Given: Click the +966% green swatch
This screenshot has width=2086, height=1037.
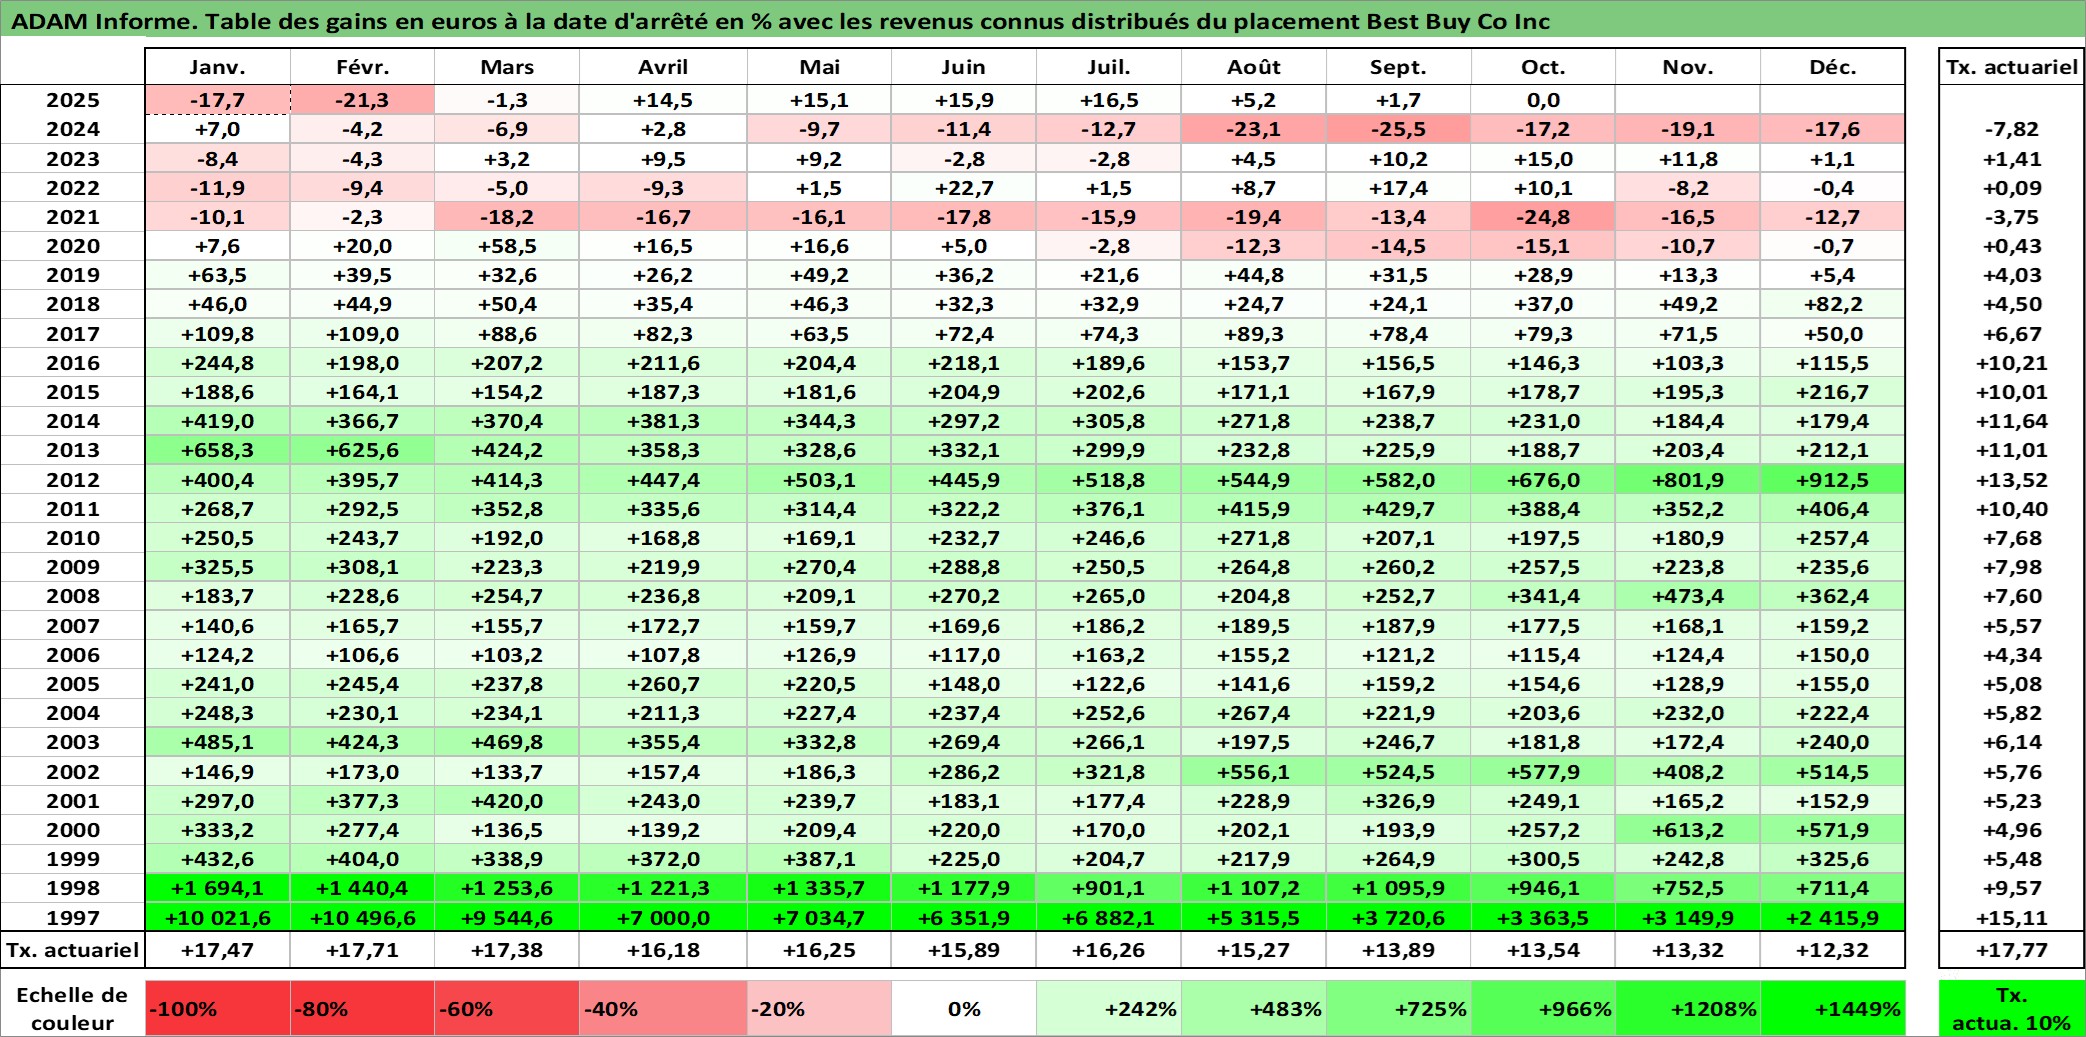Looking at the screenshot, I should (1543, 1008).
